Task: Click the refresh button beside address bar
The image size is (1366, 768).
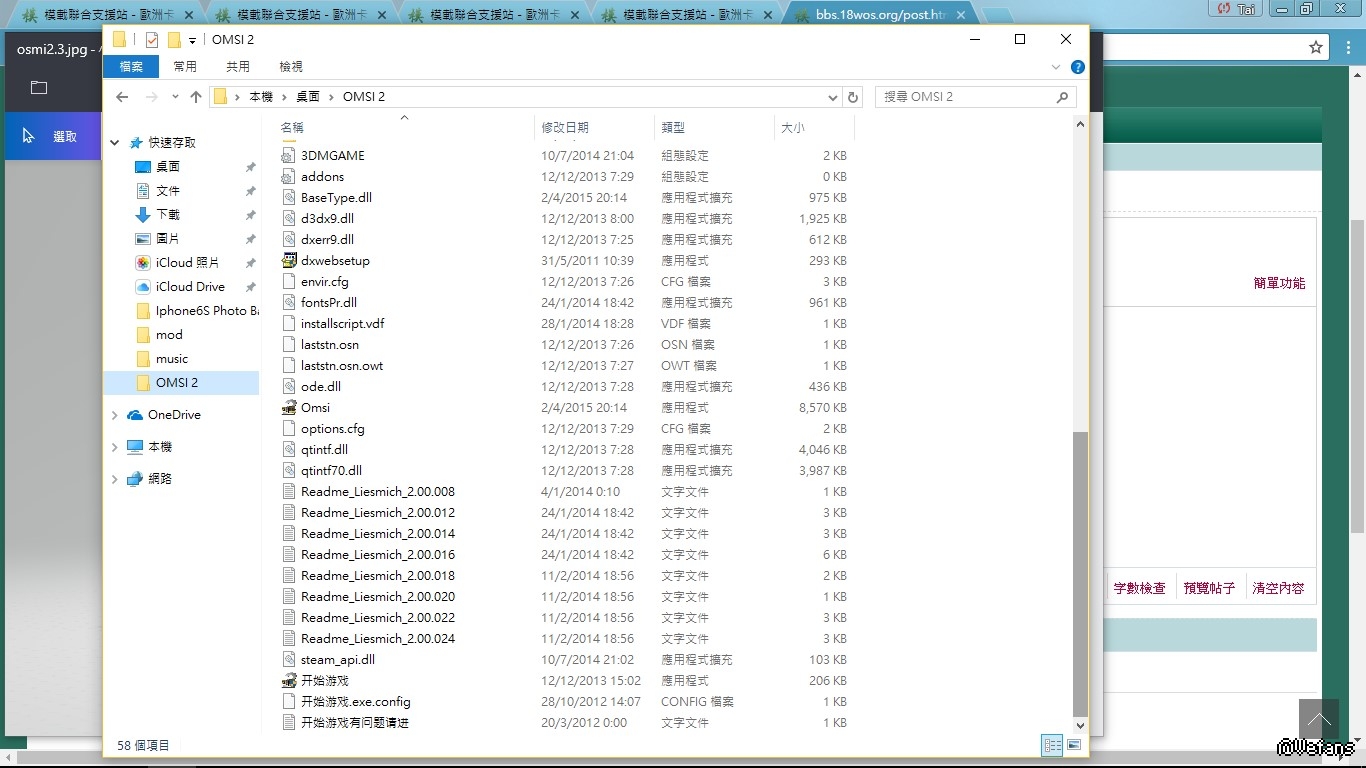Action: [x=853, y=97]
